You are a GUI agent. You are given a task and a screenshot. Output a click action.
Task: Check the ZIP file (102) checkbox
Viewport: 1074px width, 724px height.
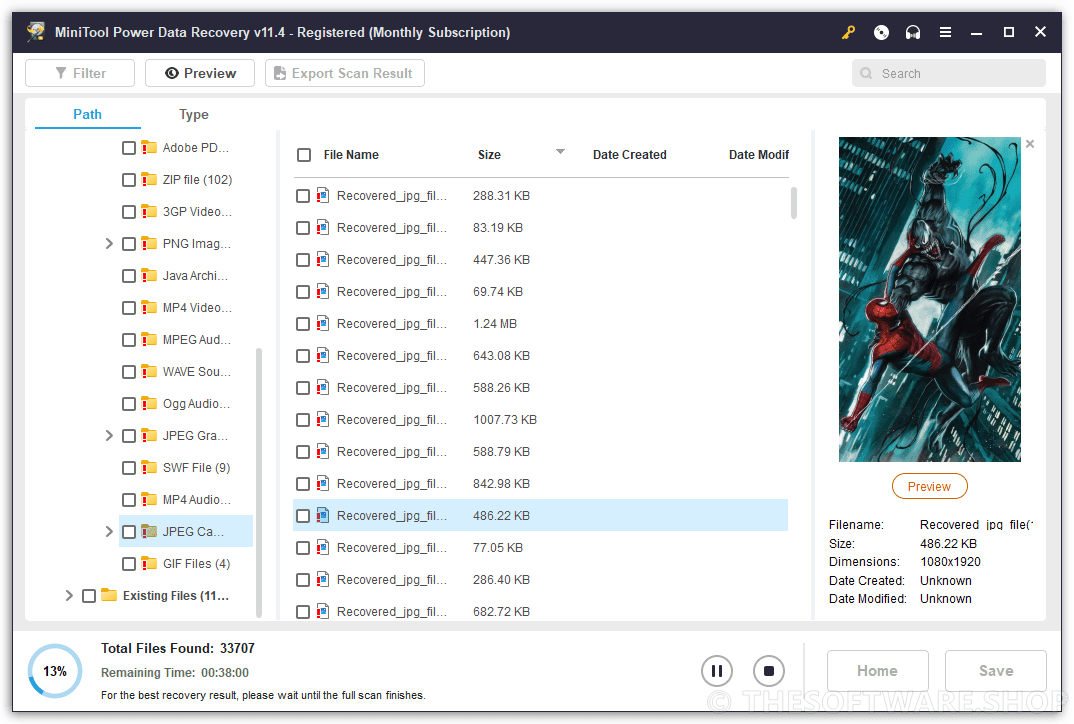(x=129, y=180)
